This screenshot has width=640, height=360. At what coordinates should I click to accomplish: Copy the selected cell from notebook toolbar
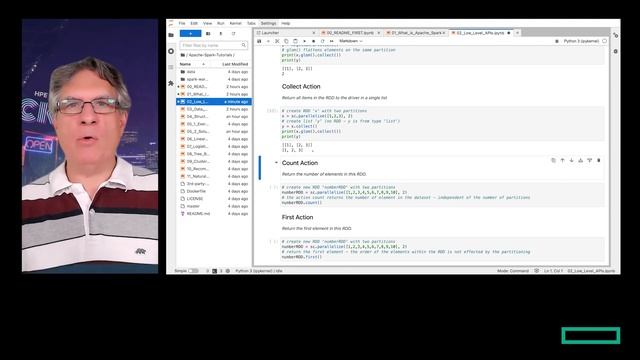(286, 41)
